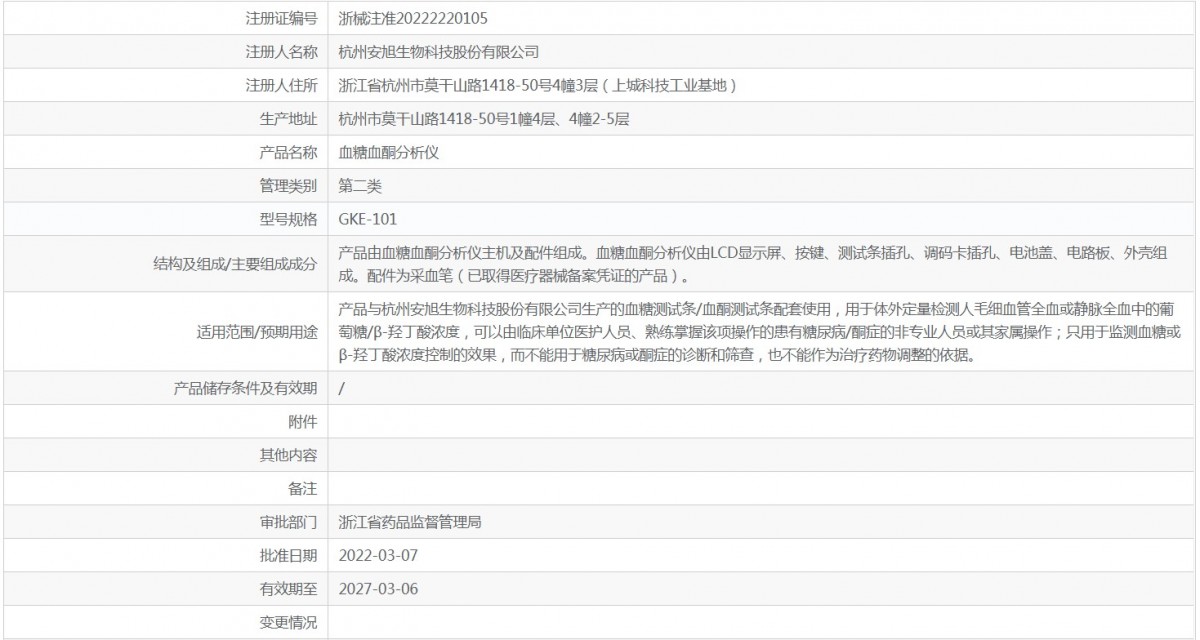Click the 生产地址 label
Viewport: 1200px width, 640px height.
pos(288,119)
